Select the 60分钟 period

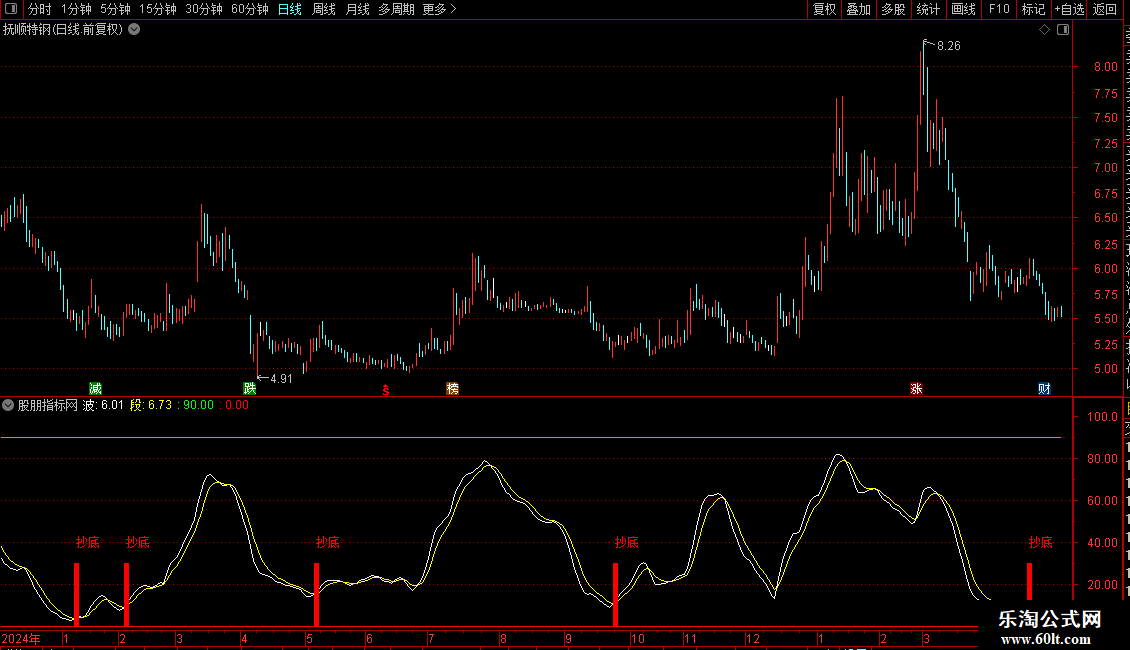pyautogui.click(x=249, y=9)
